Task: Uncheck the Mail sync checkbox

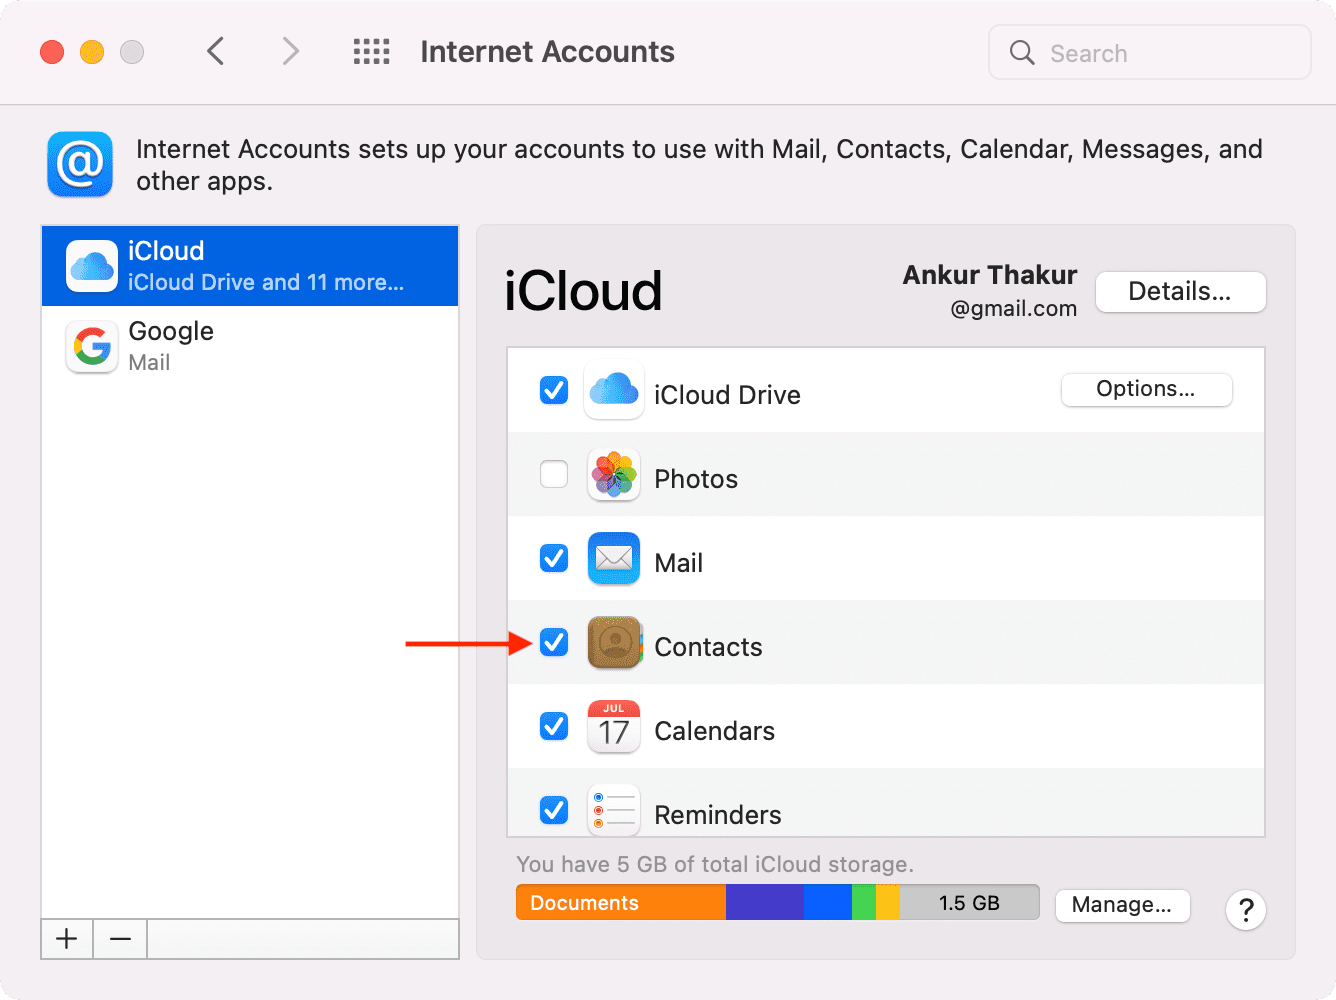Action: coord(553,558)
